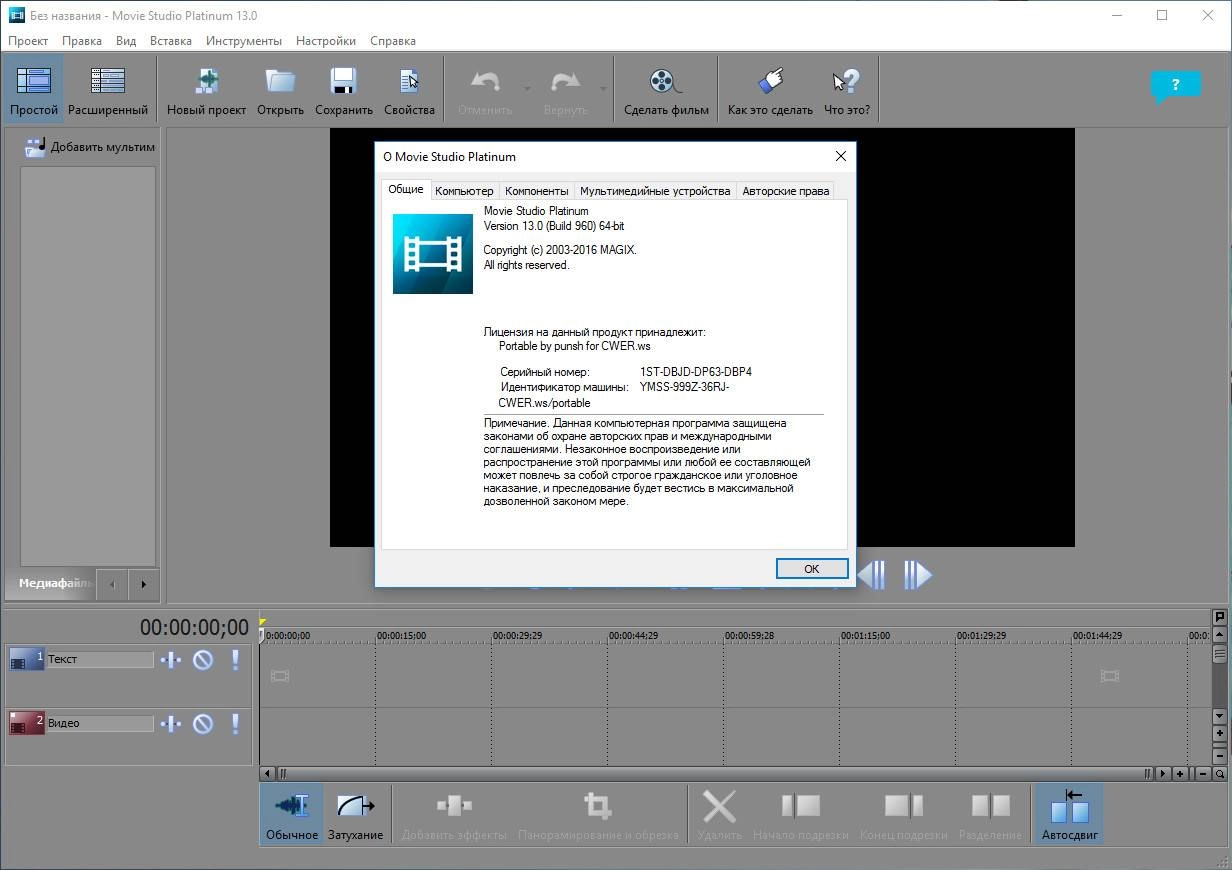Click the Version 13.0 (Build 960) text

[554, 226]
